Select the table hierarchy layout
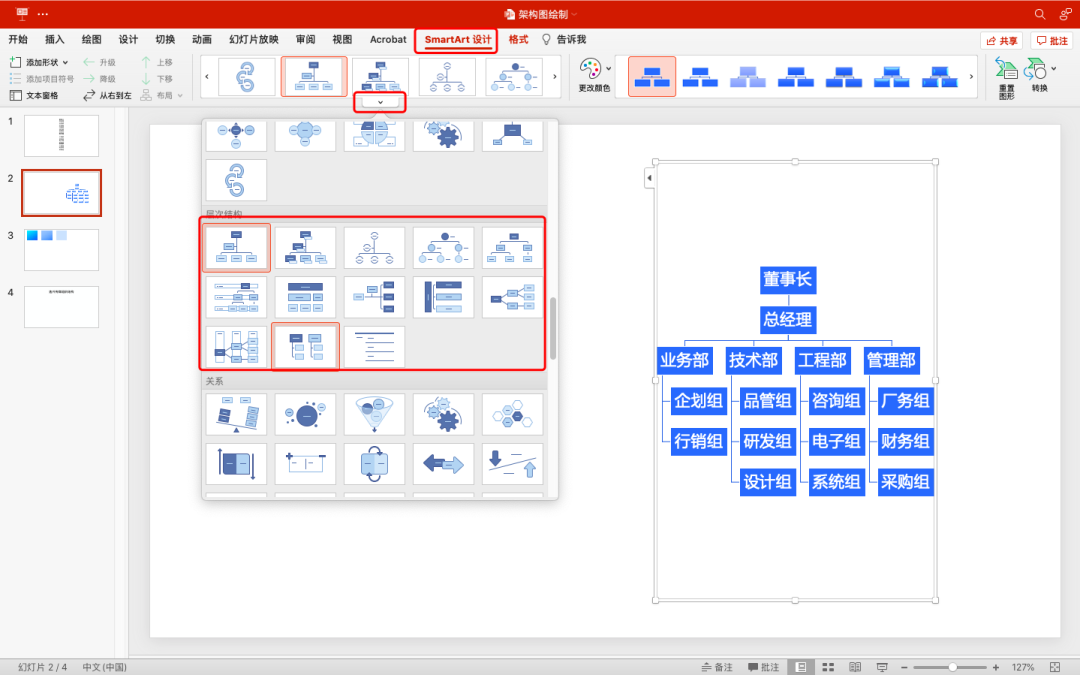 [305, 297]
